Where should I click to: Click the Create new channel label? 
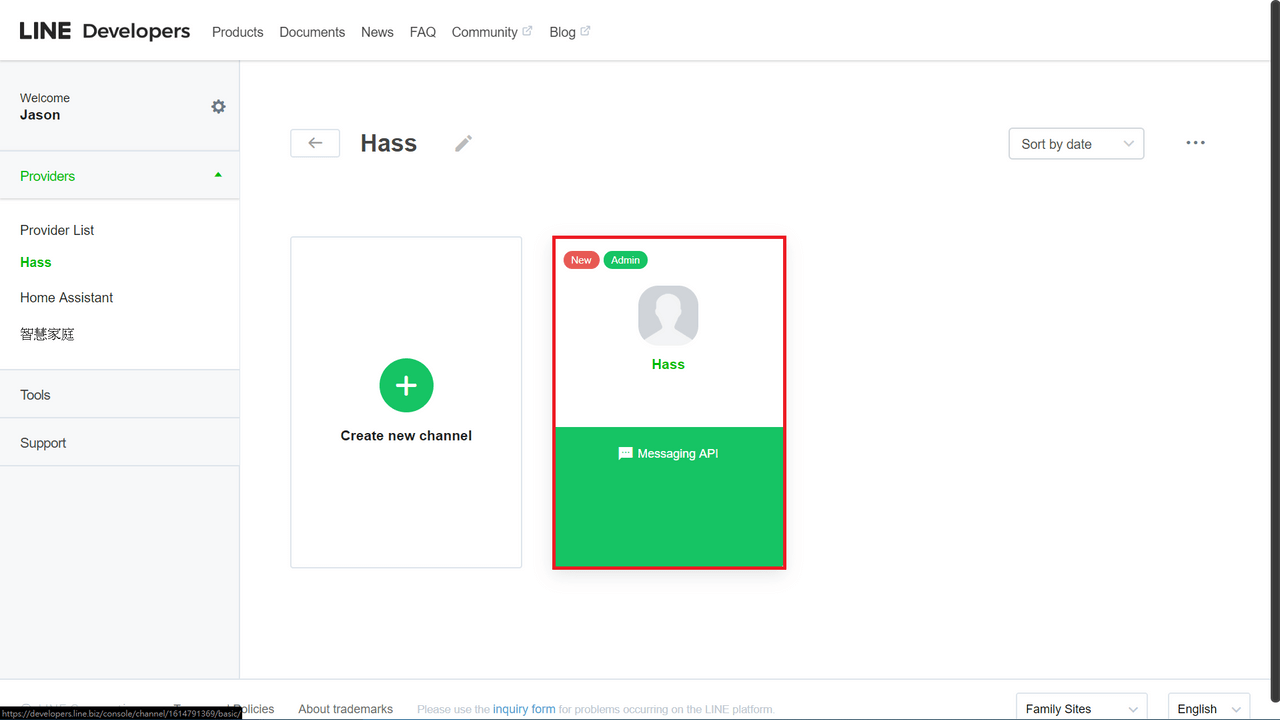point(406,436)
